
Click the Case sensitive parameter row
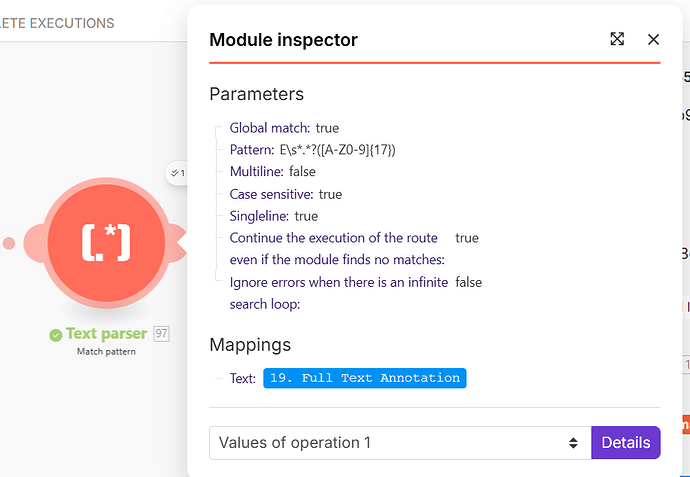pos(285,194)
